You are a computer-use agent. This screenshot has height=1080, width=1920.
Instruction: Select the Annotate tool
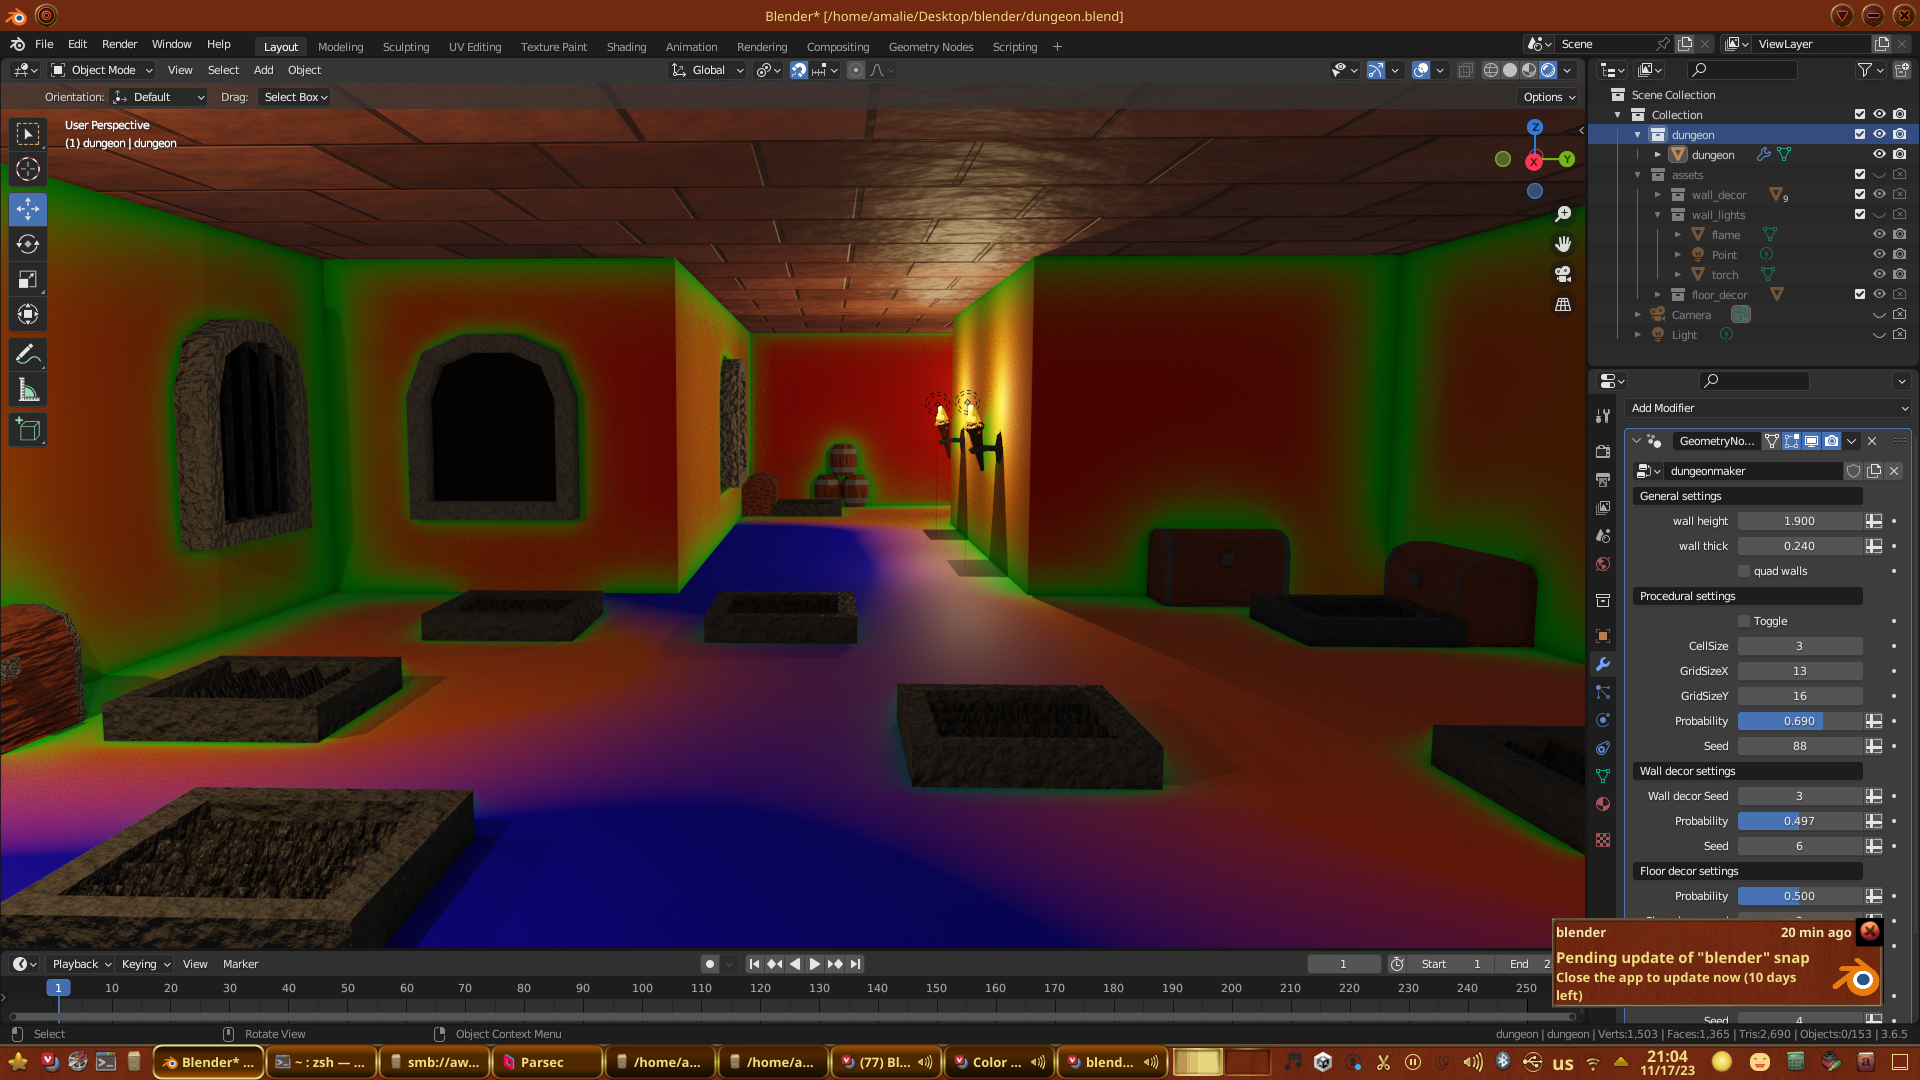(28, 355)
